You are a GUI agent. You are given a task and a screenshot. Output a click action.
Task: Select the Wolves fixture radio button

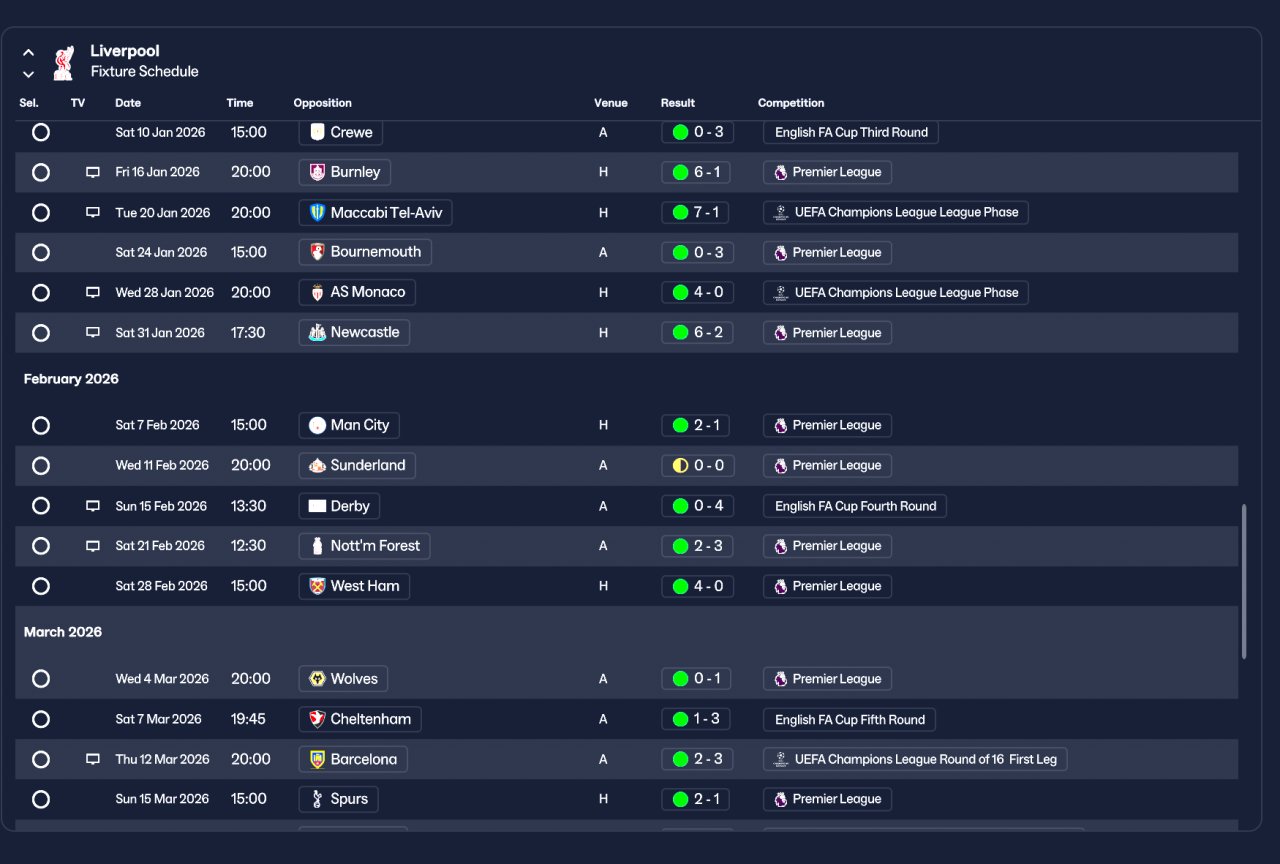pyautogui.click(x=41, y=679)
